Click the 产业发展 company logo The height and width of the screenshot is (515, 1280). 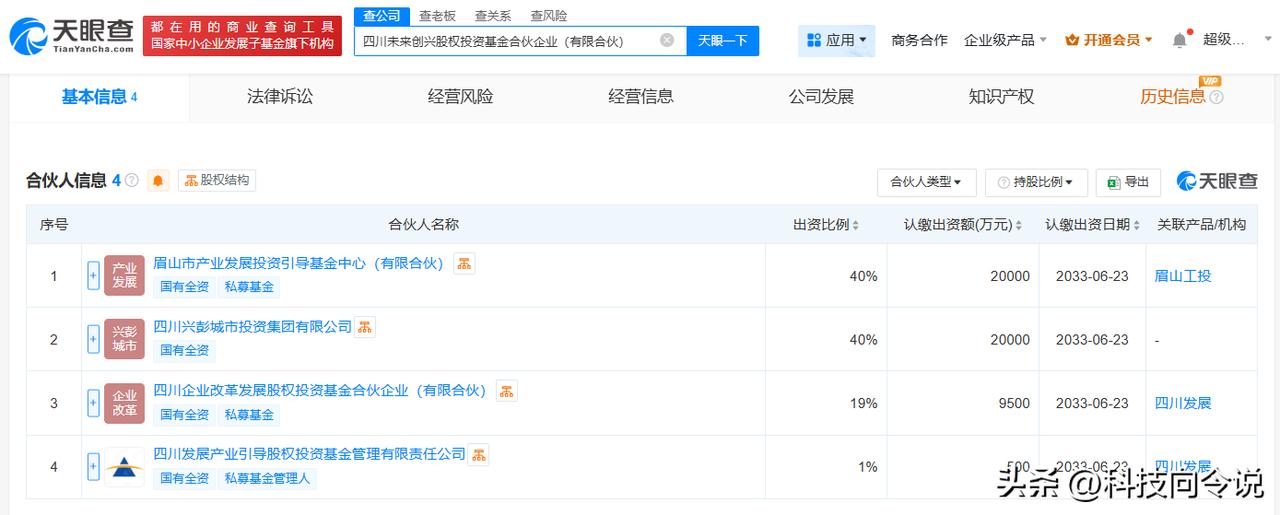coord(124,275)
